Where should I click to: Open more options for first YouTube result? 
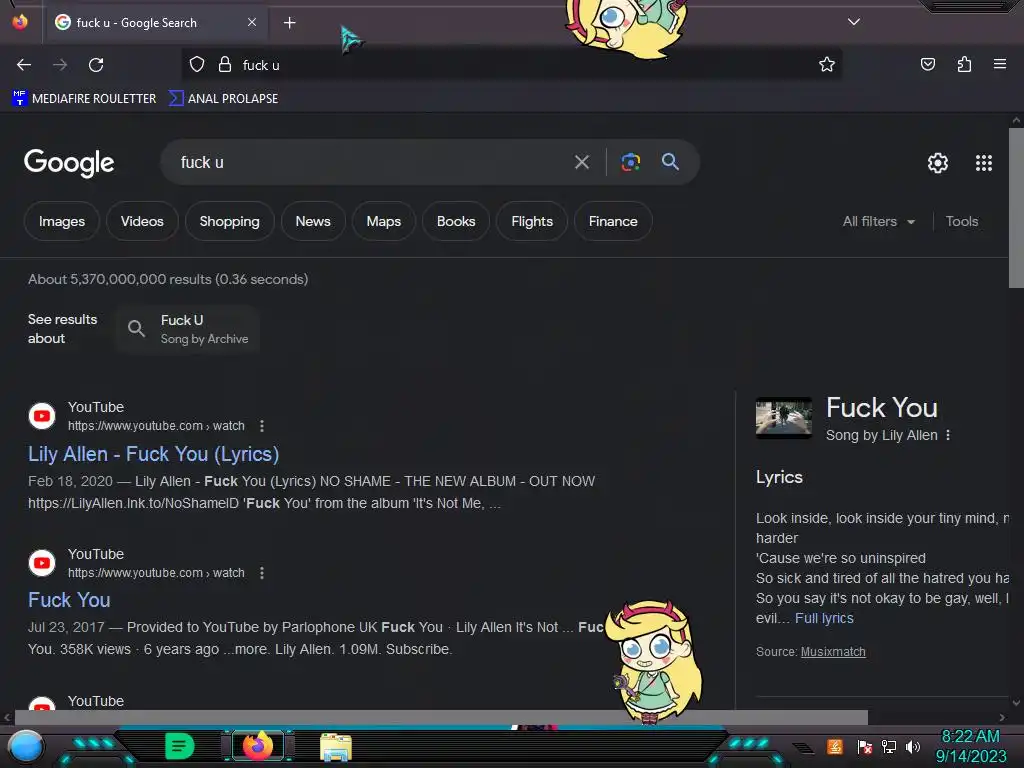(262, 426)
